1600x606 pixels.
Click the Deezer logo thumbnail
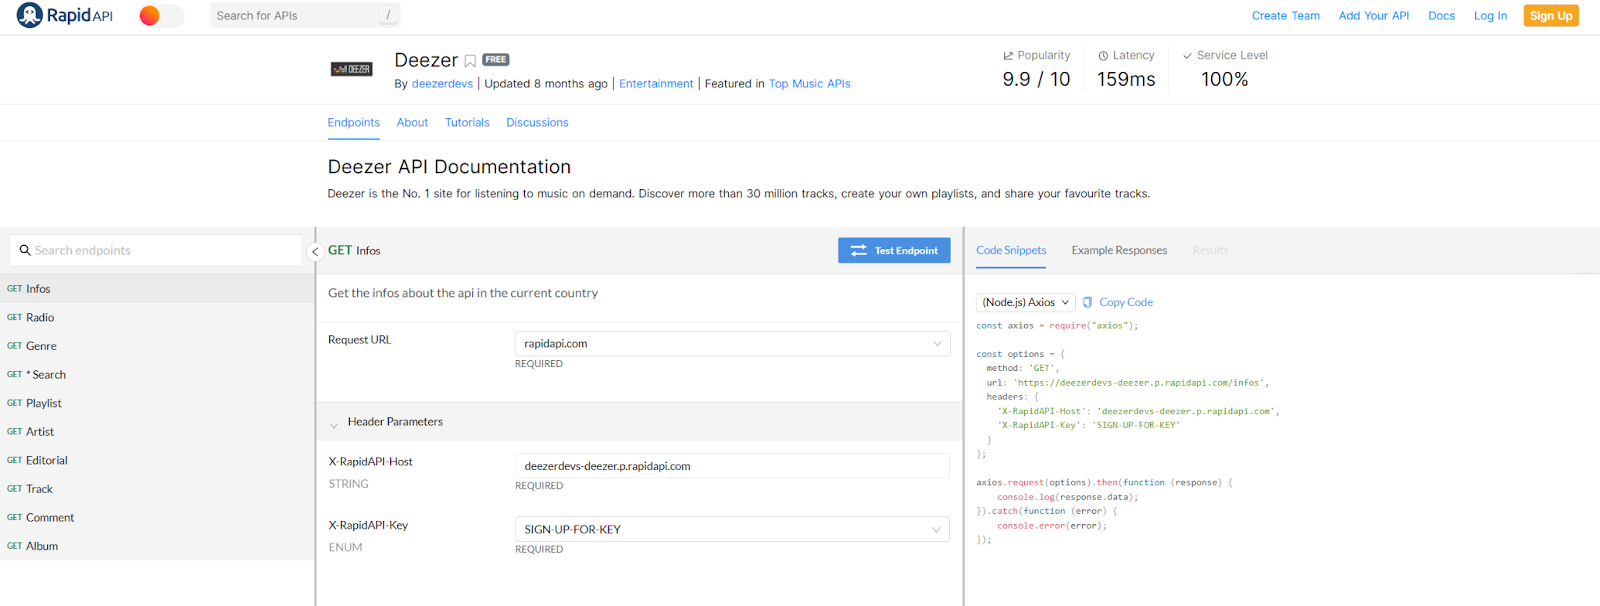pos(351,69)
